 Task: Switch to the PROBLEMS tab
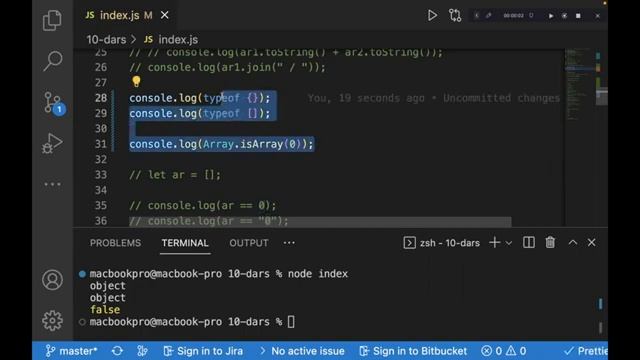[x=116, y=243]
